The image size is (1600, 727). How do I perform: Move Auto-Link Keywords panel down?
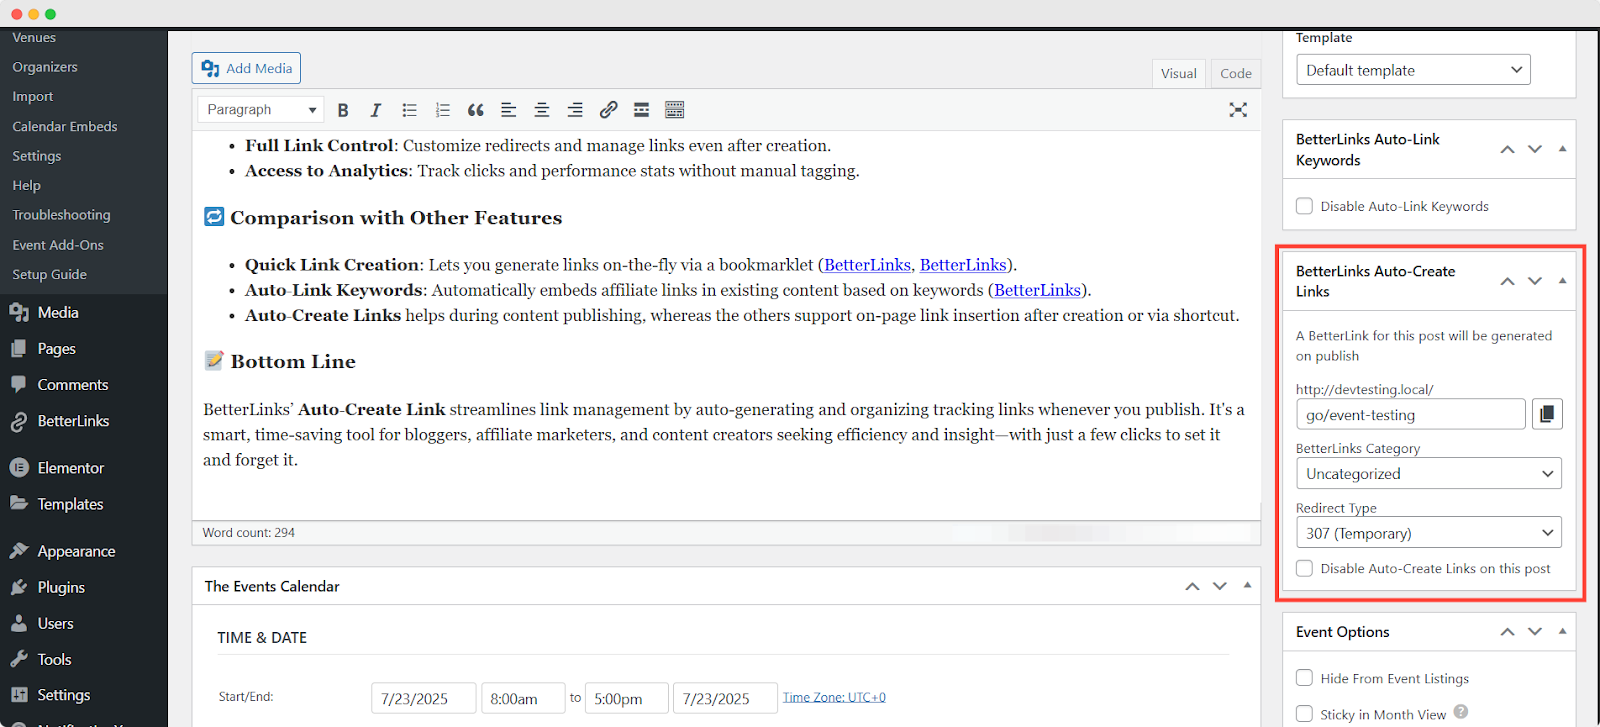[x=1535, y=149]
